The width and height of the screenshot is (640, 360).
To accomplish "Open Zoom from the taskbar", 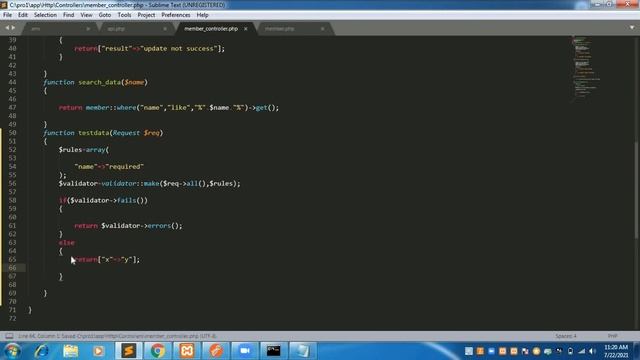I will coord(244,351).
